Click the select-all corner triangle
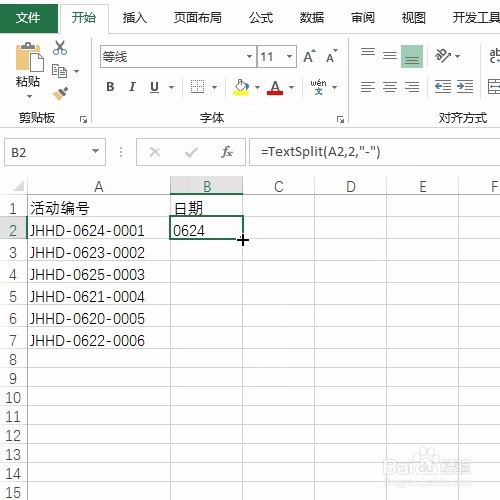 pyautogui.click(x=19, y=185)
